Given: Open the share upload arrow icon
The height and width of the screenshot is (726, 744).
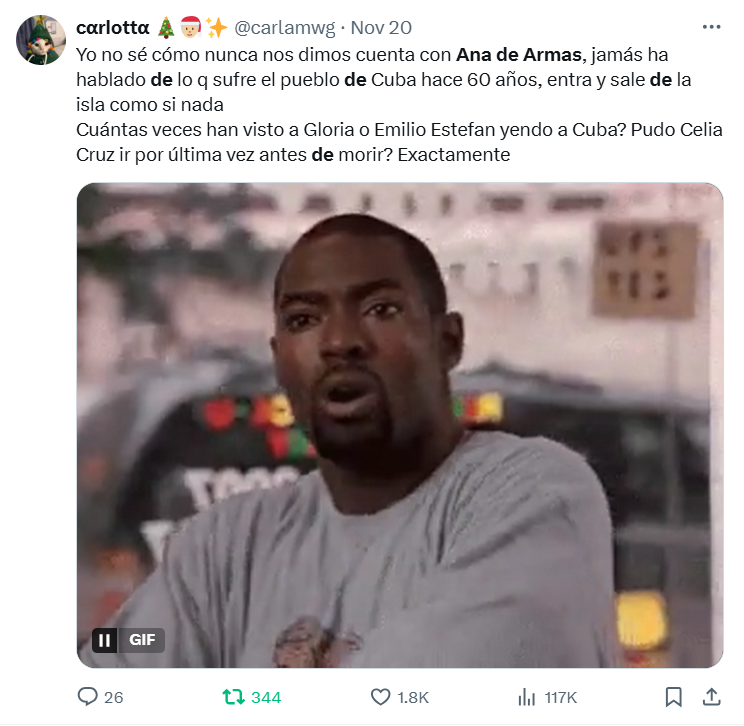Looking at the screenshot, I should (x=711, y=697).
